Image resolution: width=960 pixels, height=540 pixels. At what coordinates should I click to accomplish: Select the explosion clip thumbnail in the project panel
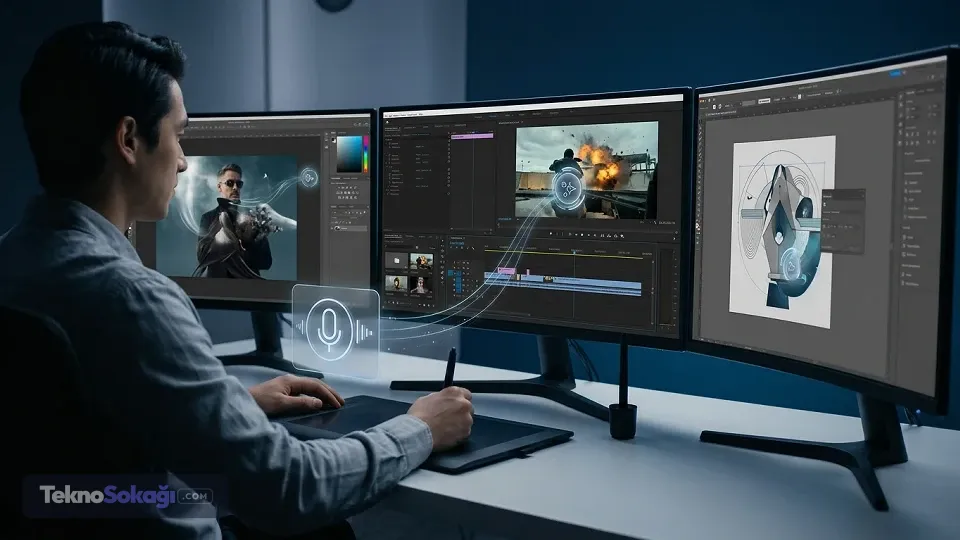(x=421, y=261)
